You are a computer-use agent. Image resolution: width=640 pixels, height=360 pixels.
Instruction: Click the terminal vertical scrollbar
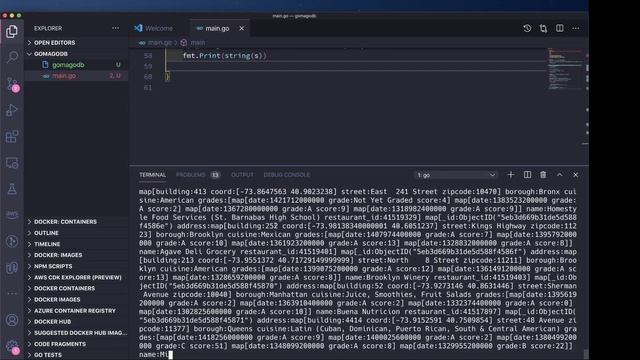[x=586, y=353]
